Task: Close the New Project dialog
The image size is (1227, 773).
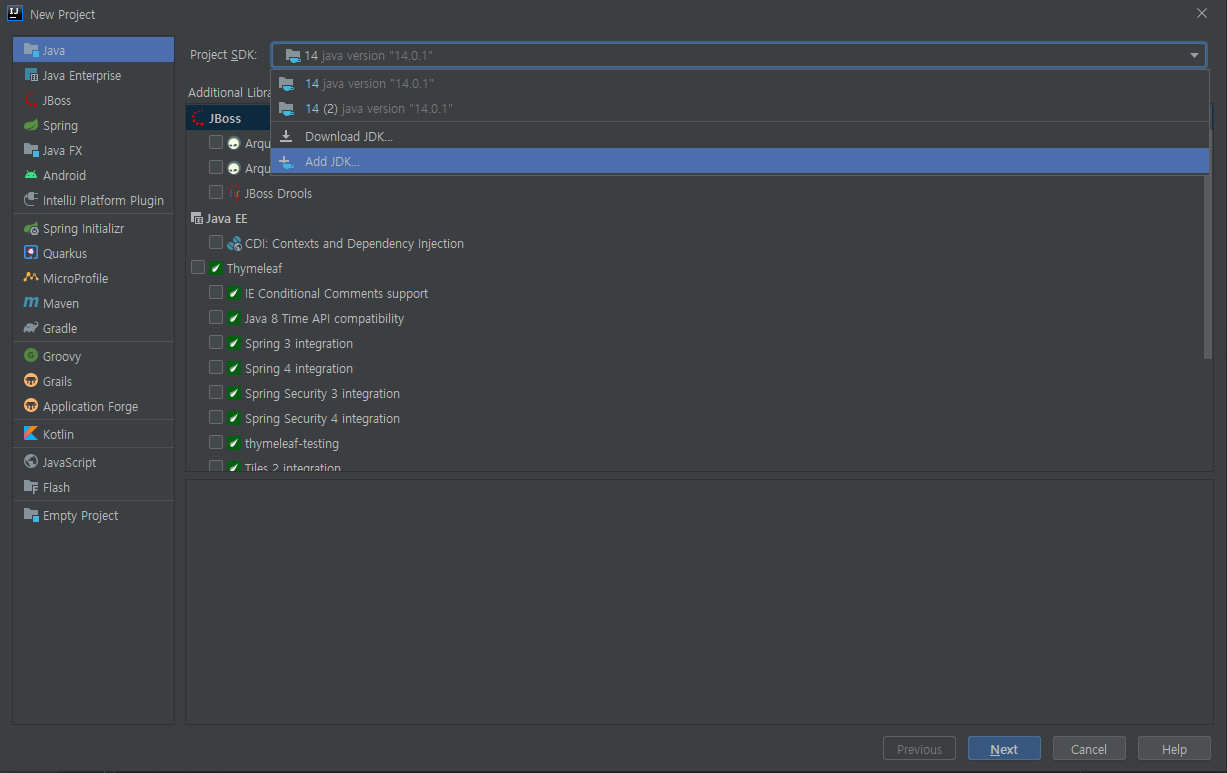Action: [1201, 13]
